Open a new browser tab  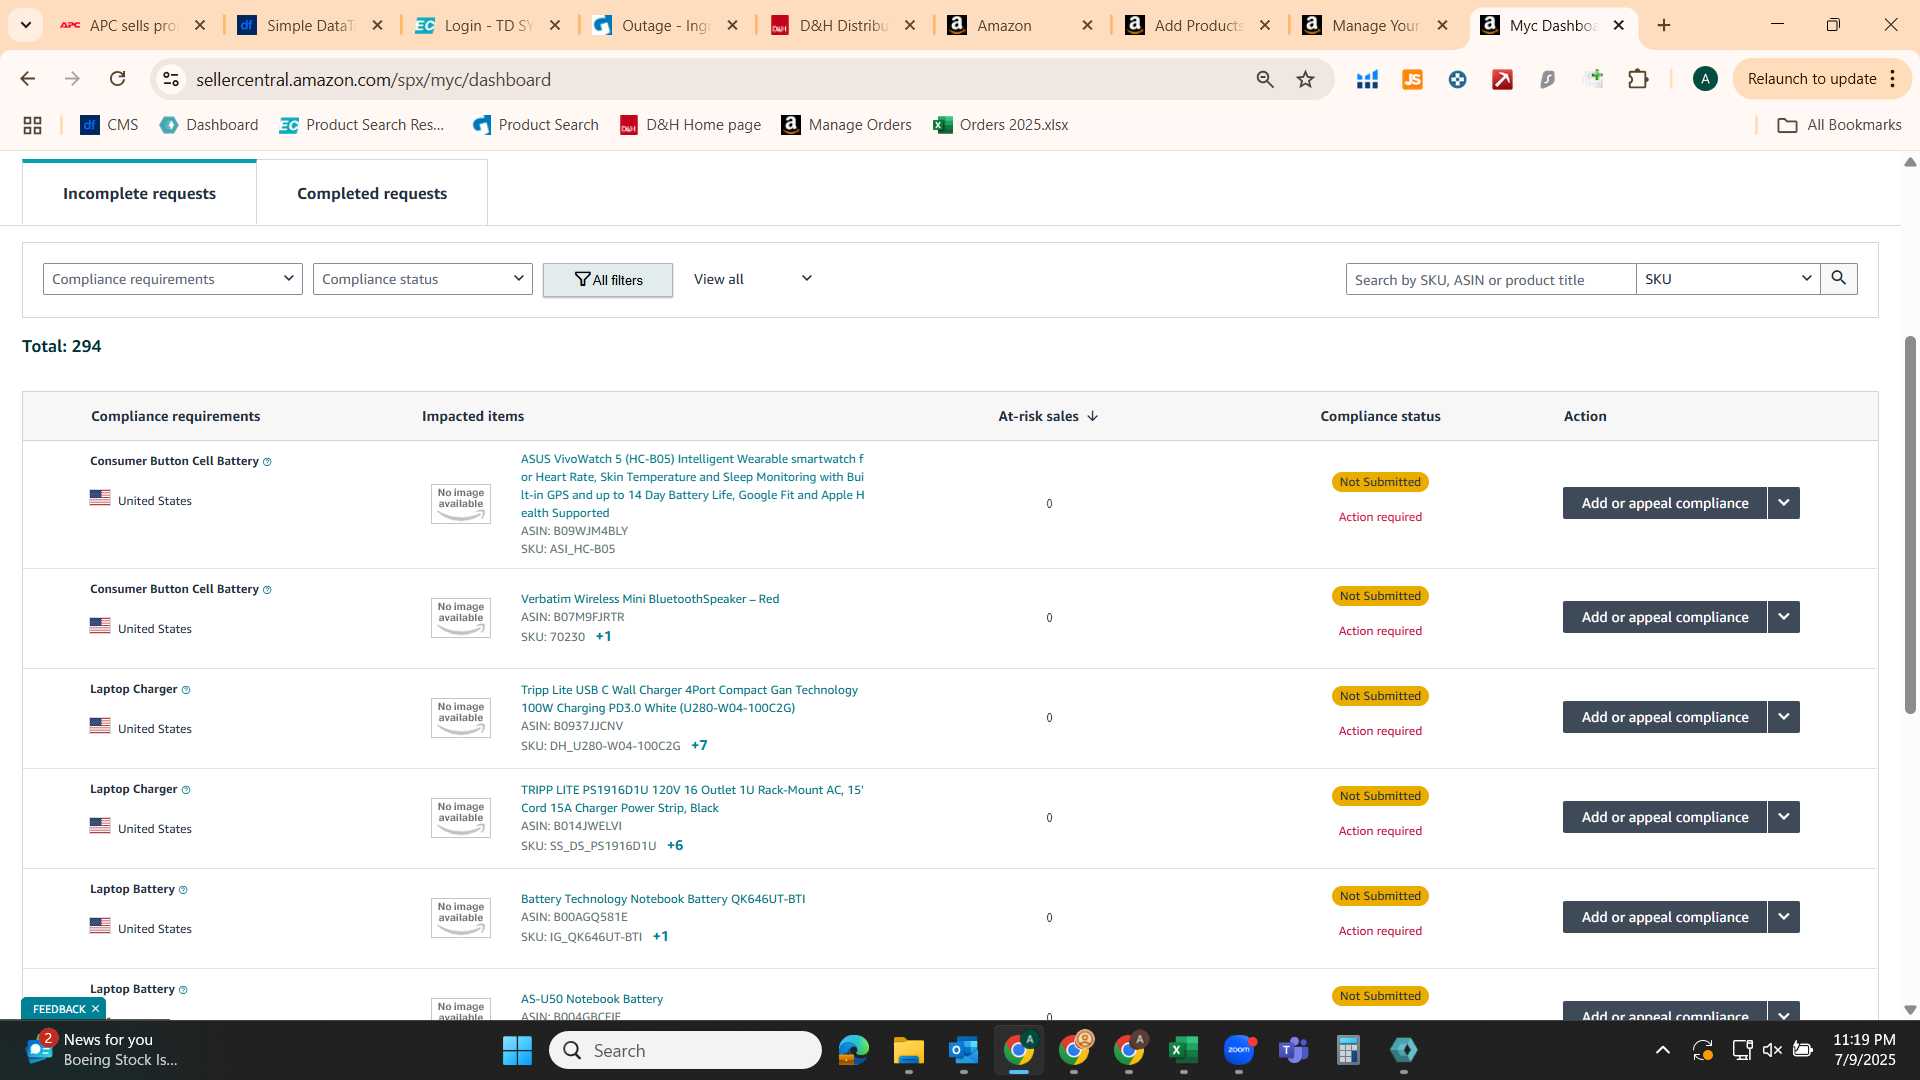(1664, 25)
